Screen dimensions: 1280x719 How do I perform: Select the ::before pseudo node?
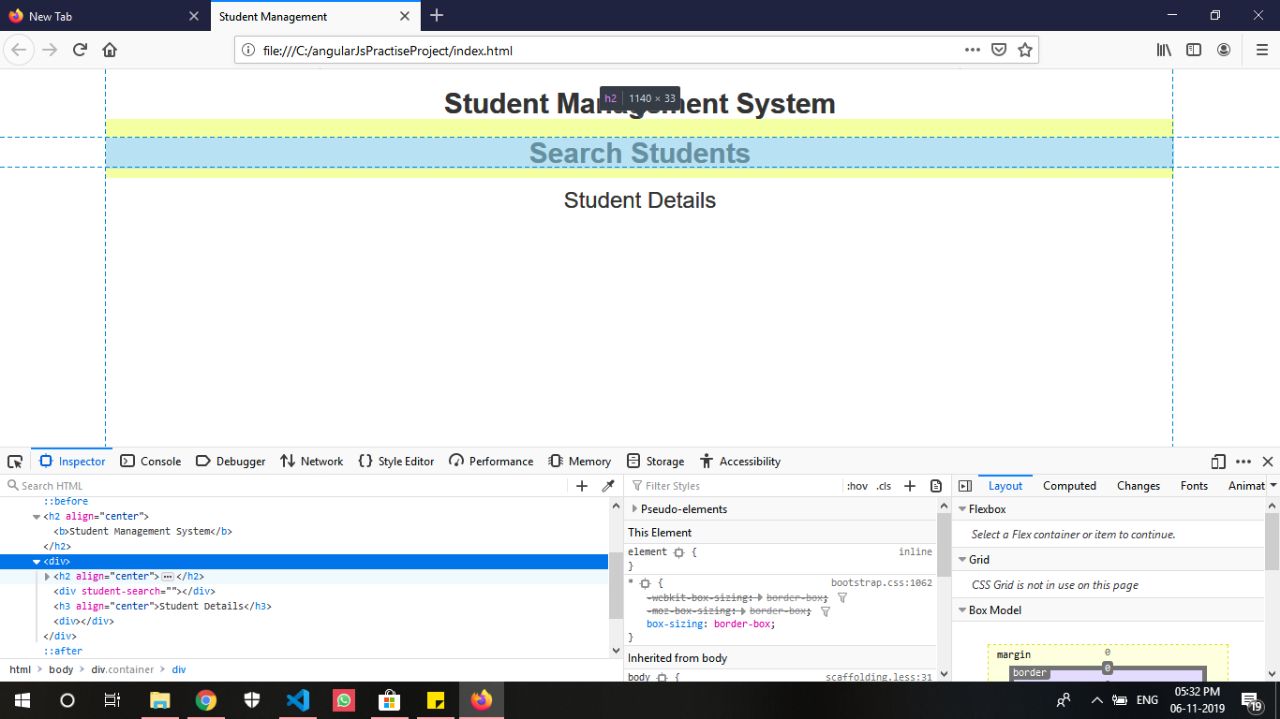65,501
